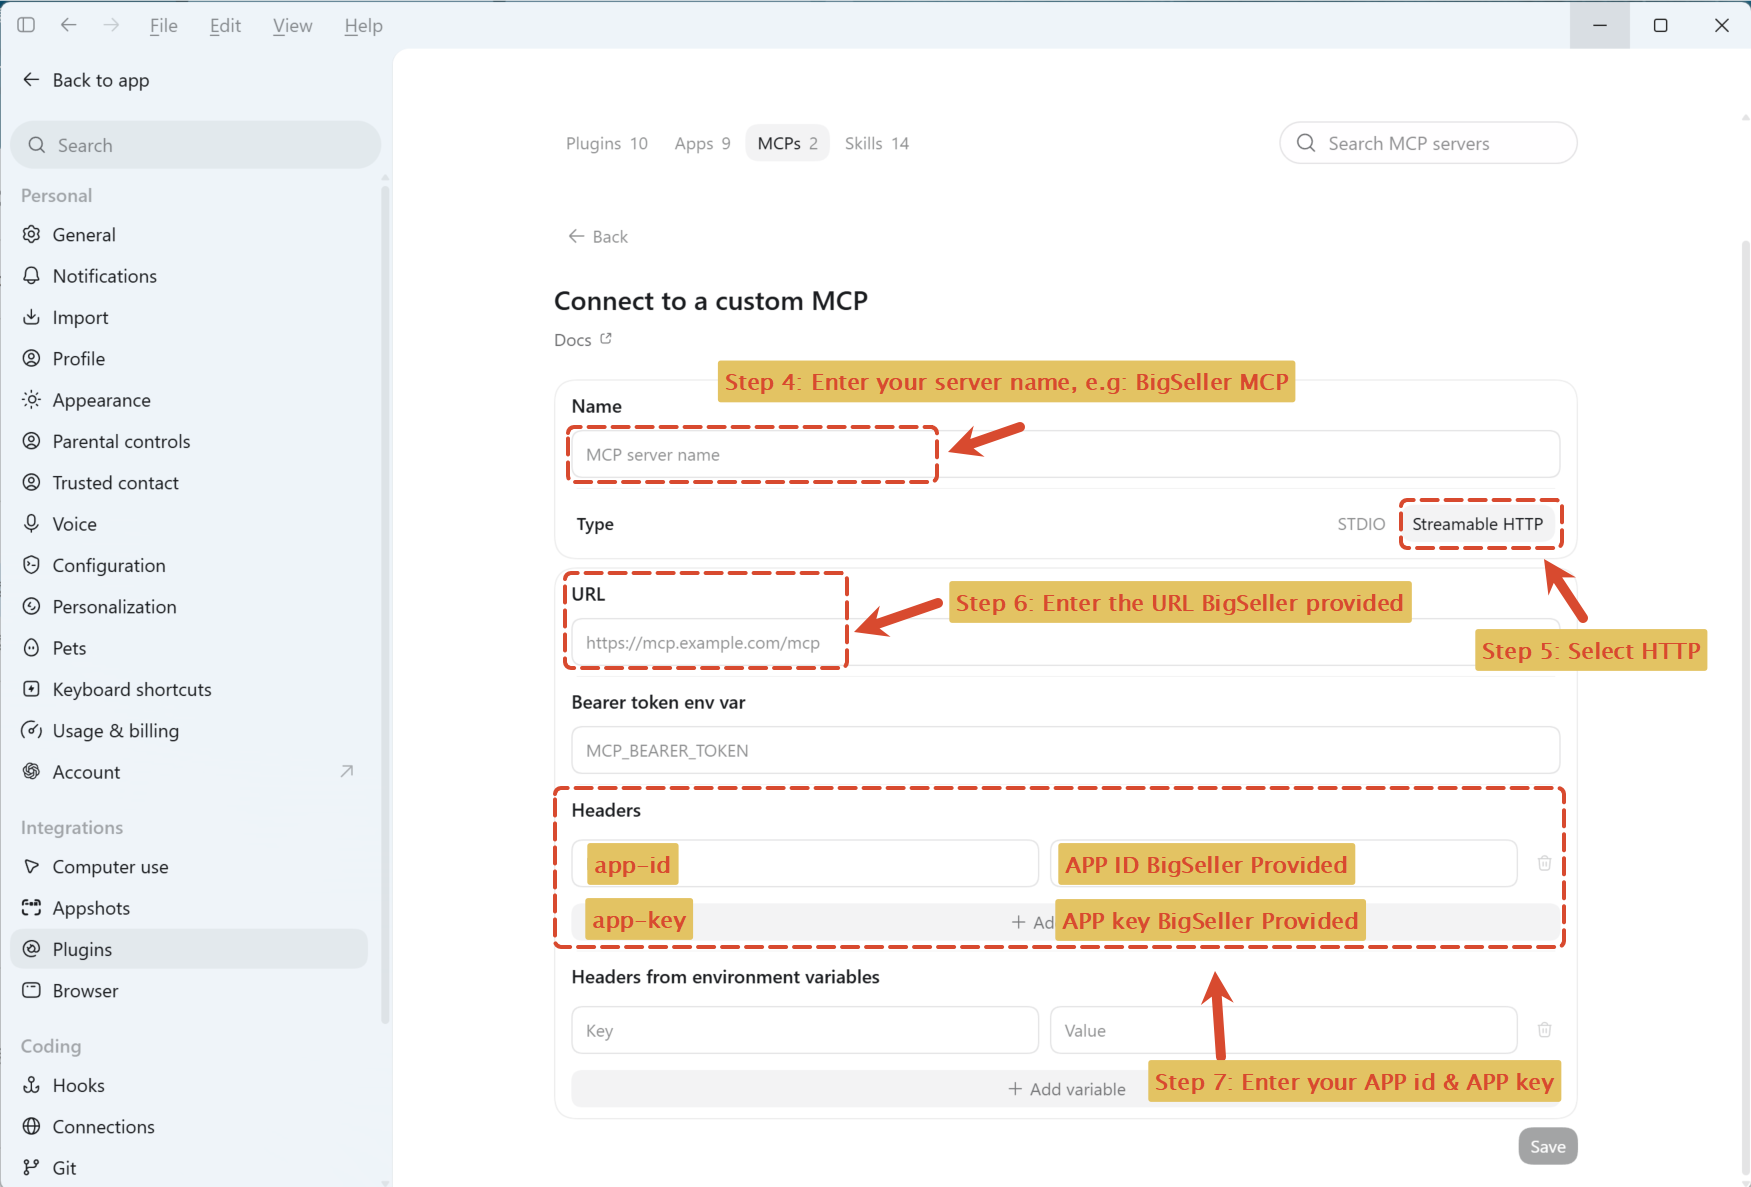Open Keyboard shortcuts settings
The width and height of the screenshot is (1751, 1187).
click(x=189, y=689)
